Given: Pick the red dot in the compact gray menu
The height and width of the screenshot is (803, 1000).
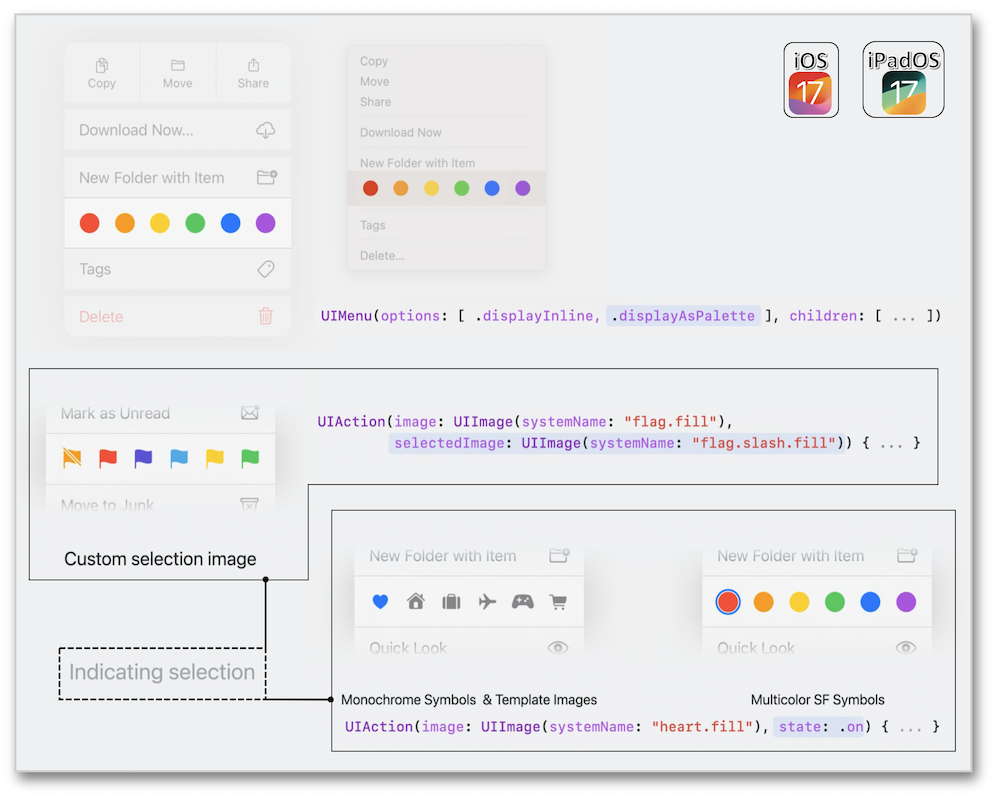Looking at the screenshot, I should tap(371, 188).
